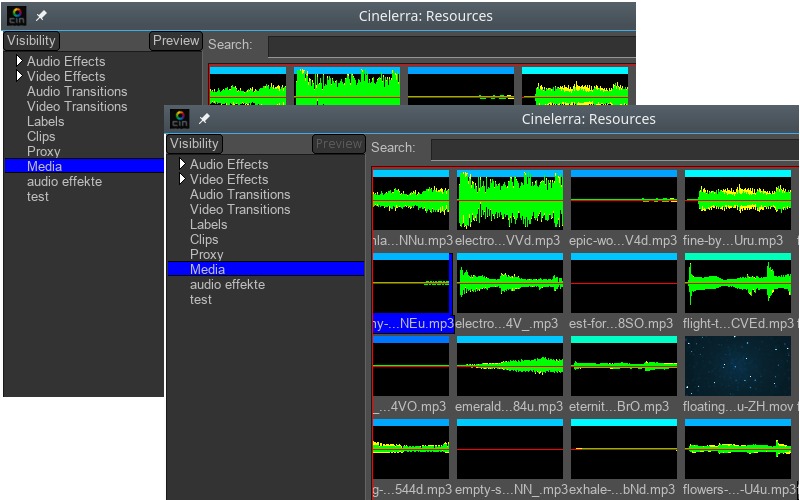This screenshot has height=500, width=800.
Task: Select the flight-t...CVEd.mp3 audio thumbnail
Action: [x=738, y=283]
